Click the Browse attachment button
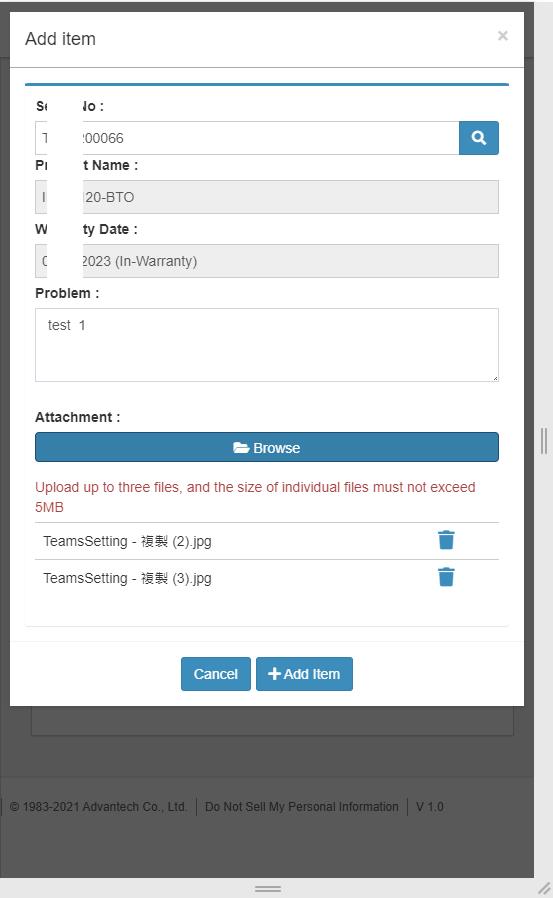 pyautogui.click(x=267, y=447)
